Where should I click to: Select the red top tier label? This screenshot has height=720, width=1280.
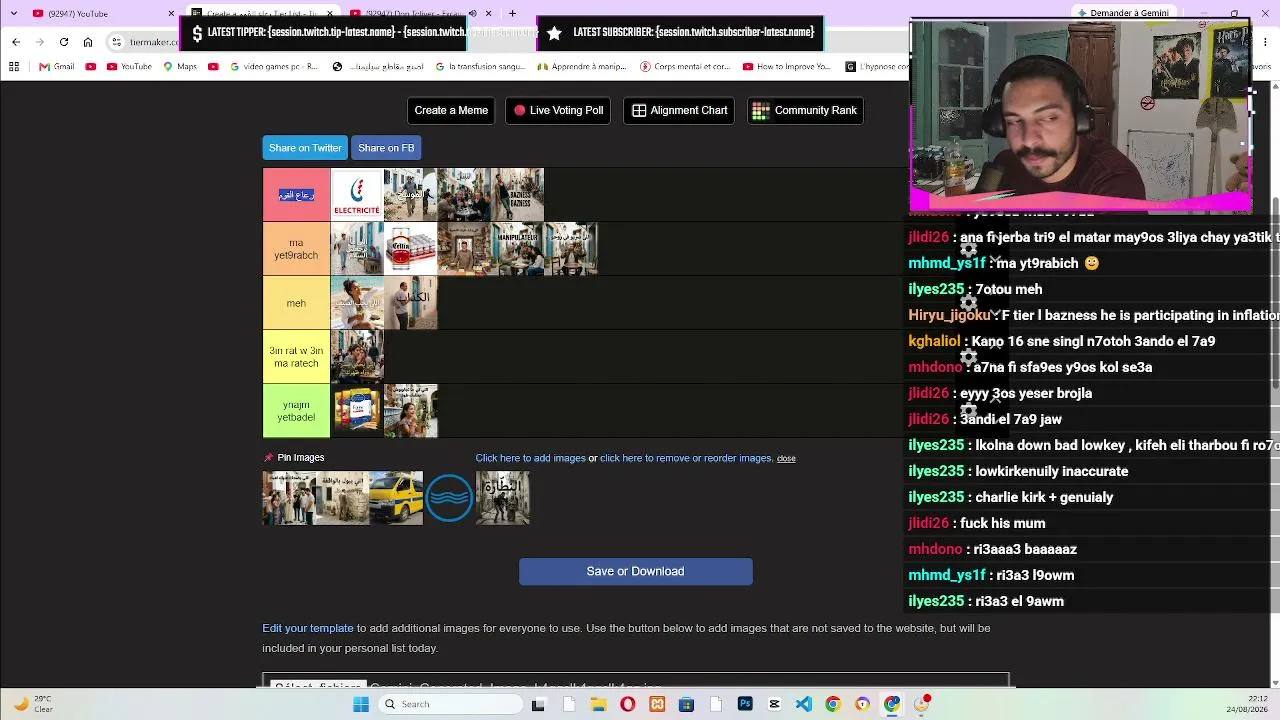click(x=296, y=195)
